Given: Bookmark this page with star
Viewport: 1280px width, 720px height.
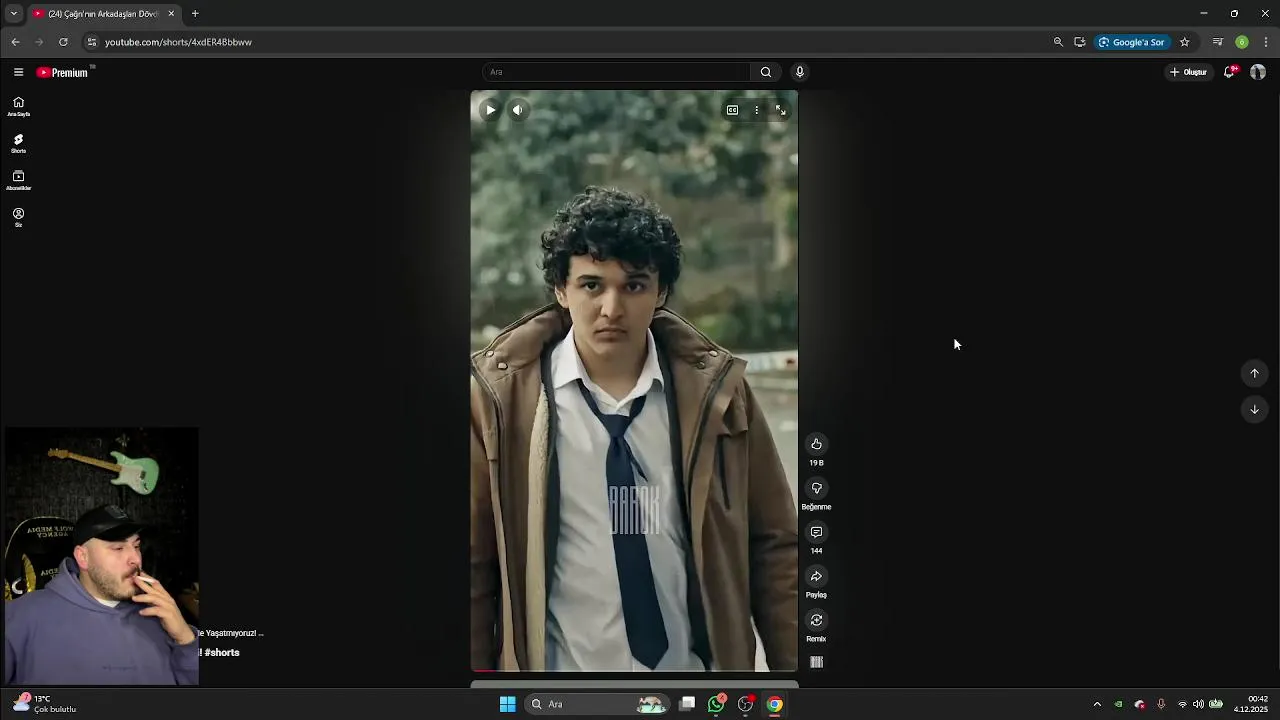Looking at the screenshot, I should [1184, 42].
